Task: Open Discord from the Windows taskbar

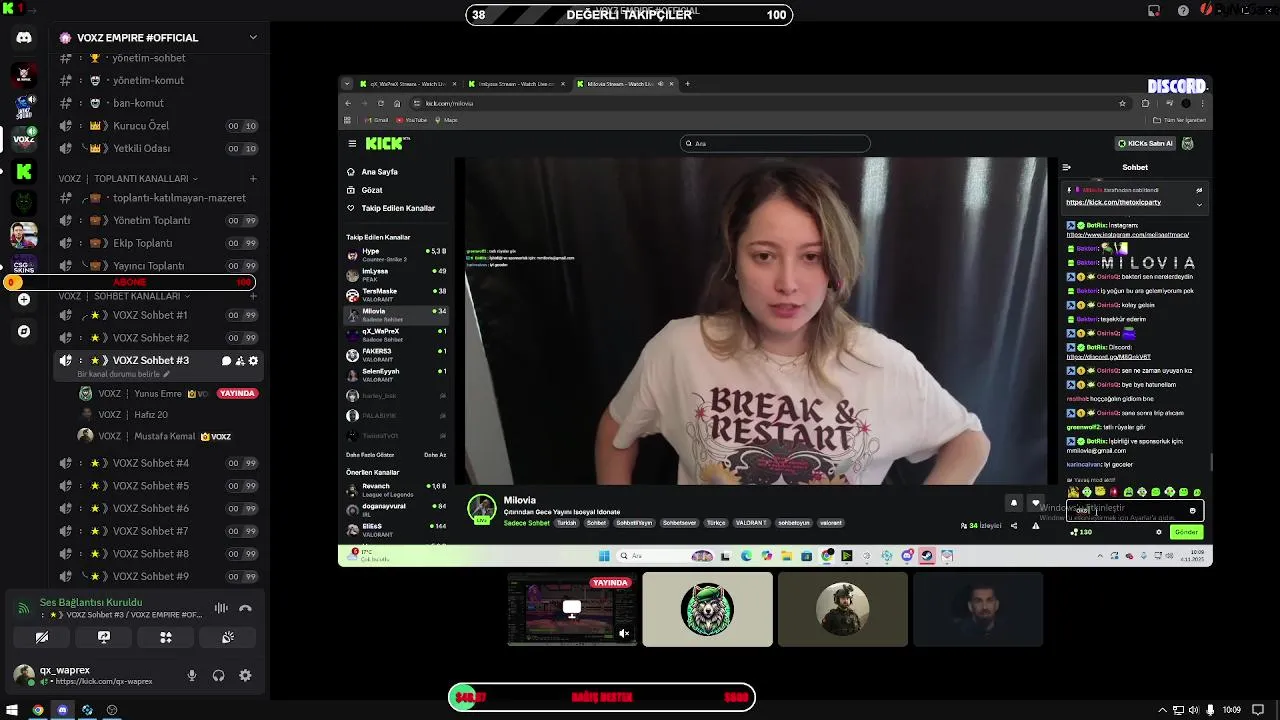Action: pyautogui.click(x=62, y=710)
